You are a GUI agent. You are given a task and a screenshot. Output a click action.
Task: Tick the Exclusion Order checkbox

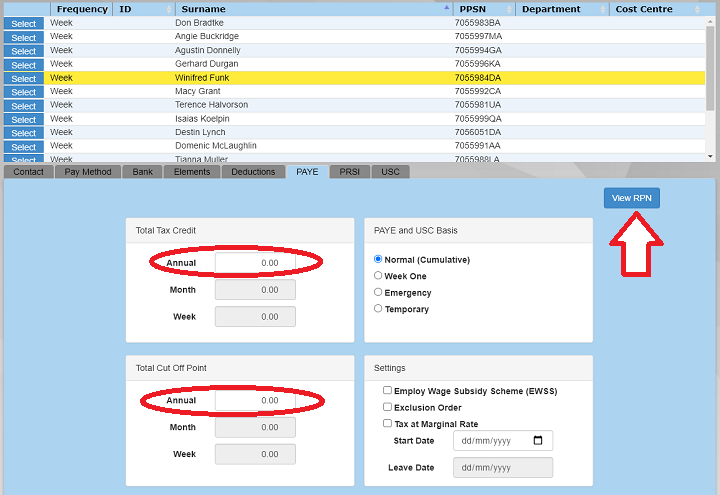[388, 407]
